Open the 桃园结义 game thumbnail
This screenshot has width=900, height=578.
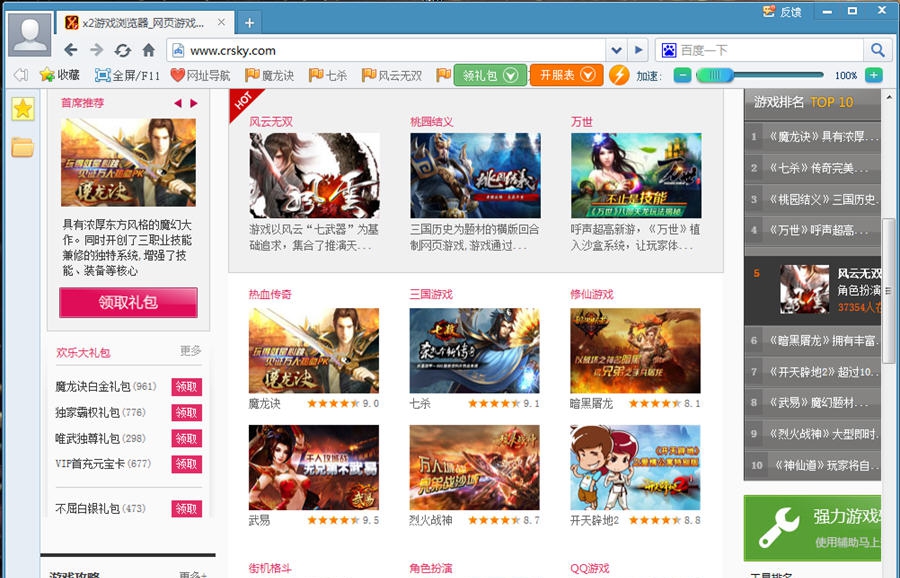[x=475, y=176]
